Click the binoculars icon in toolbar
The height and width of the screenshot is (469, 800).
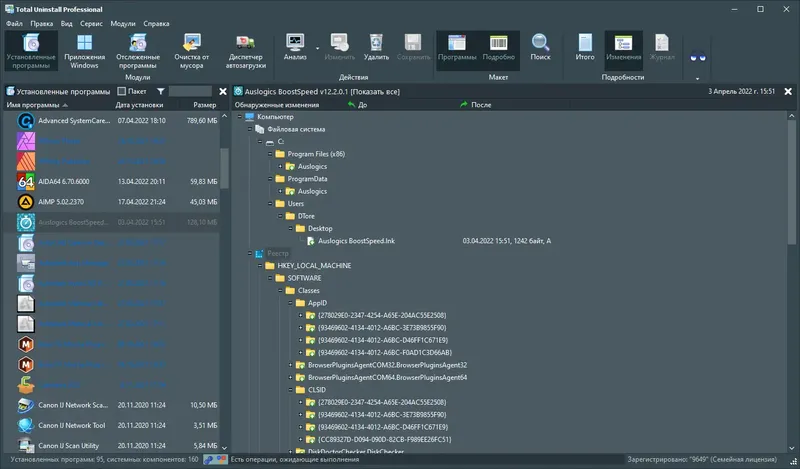(697, 57)
